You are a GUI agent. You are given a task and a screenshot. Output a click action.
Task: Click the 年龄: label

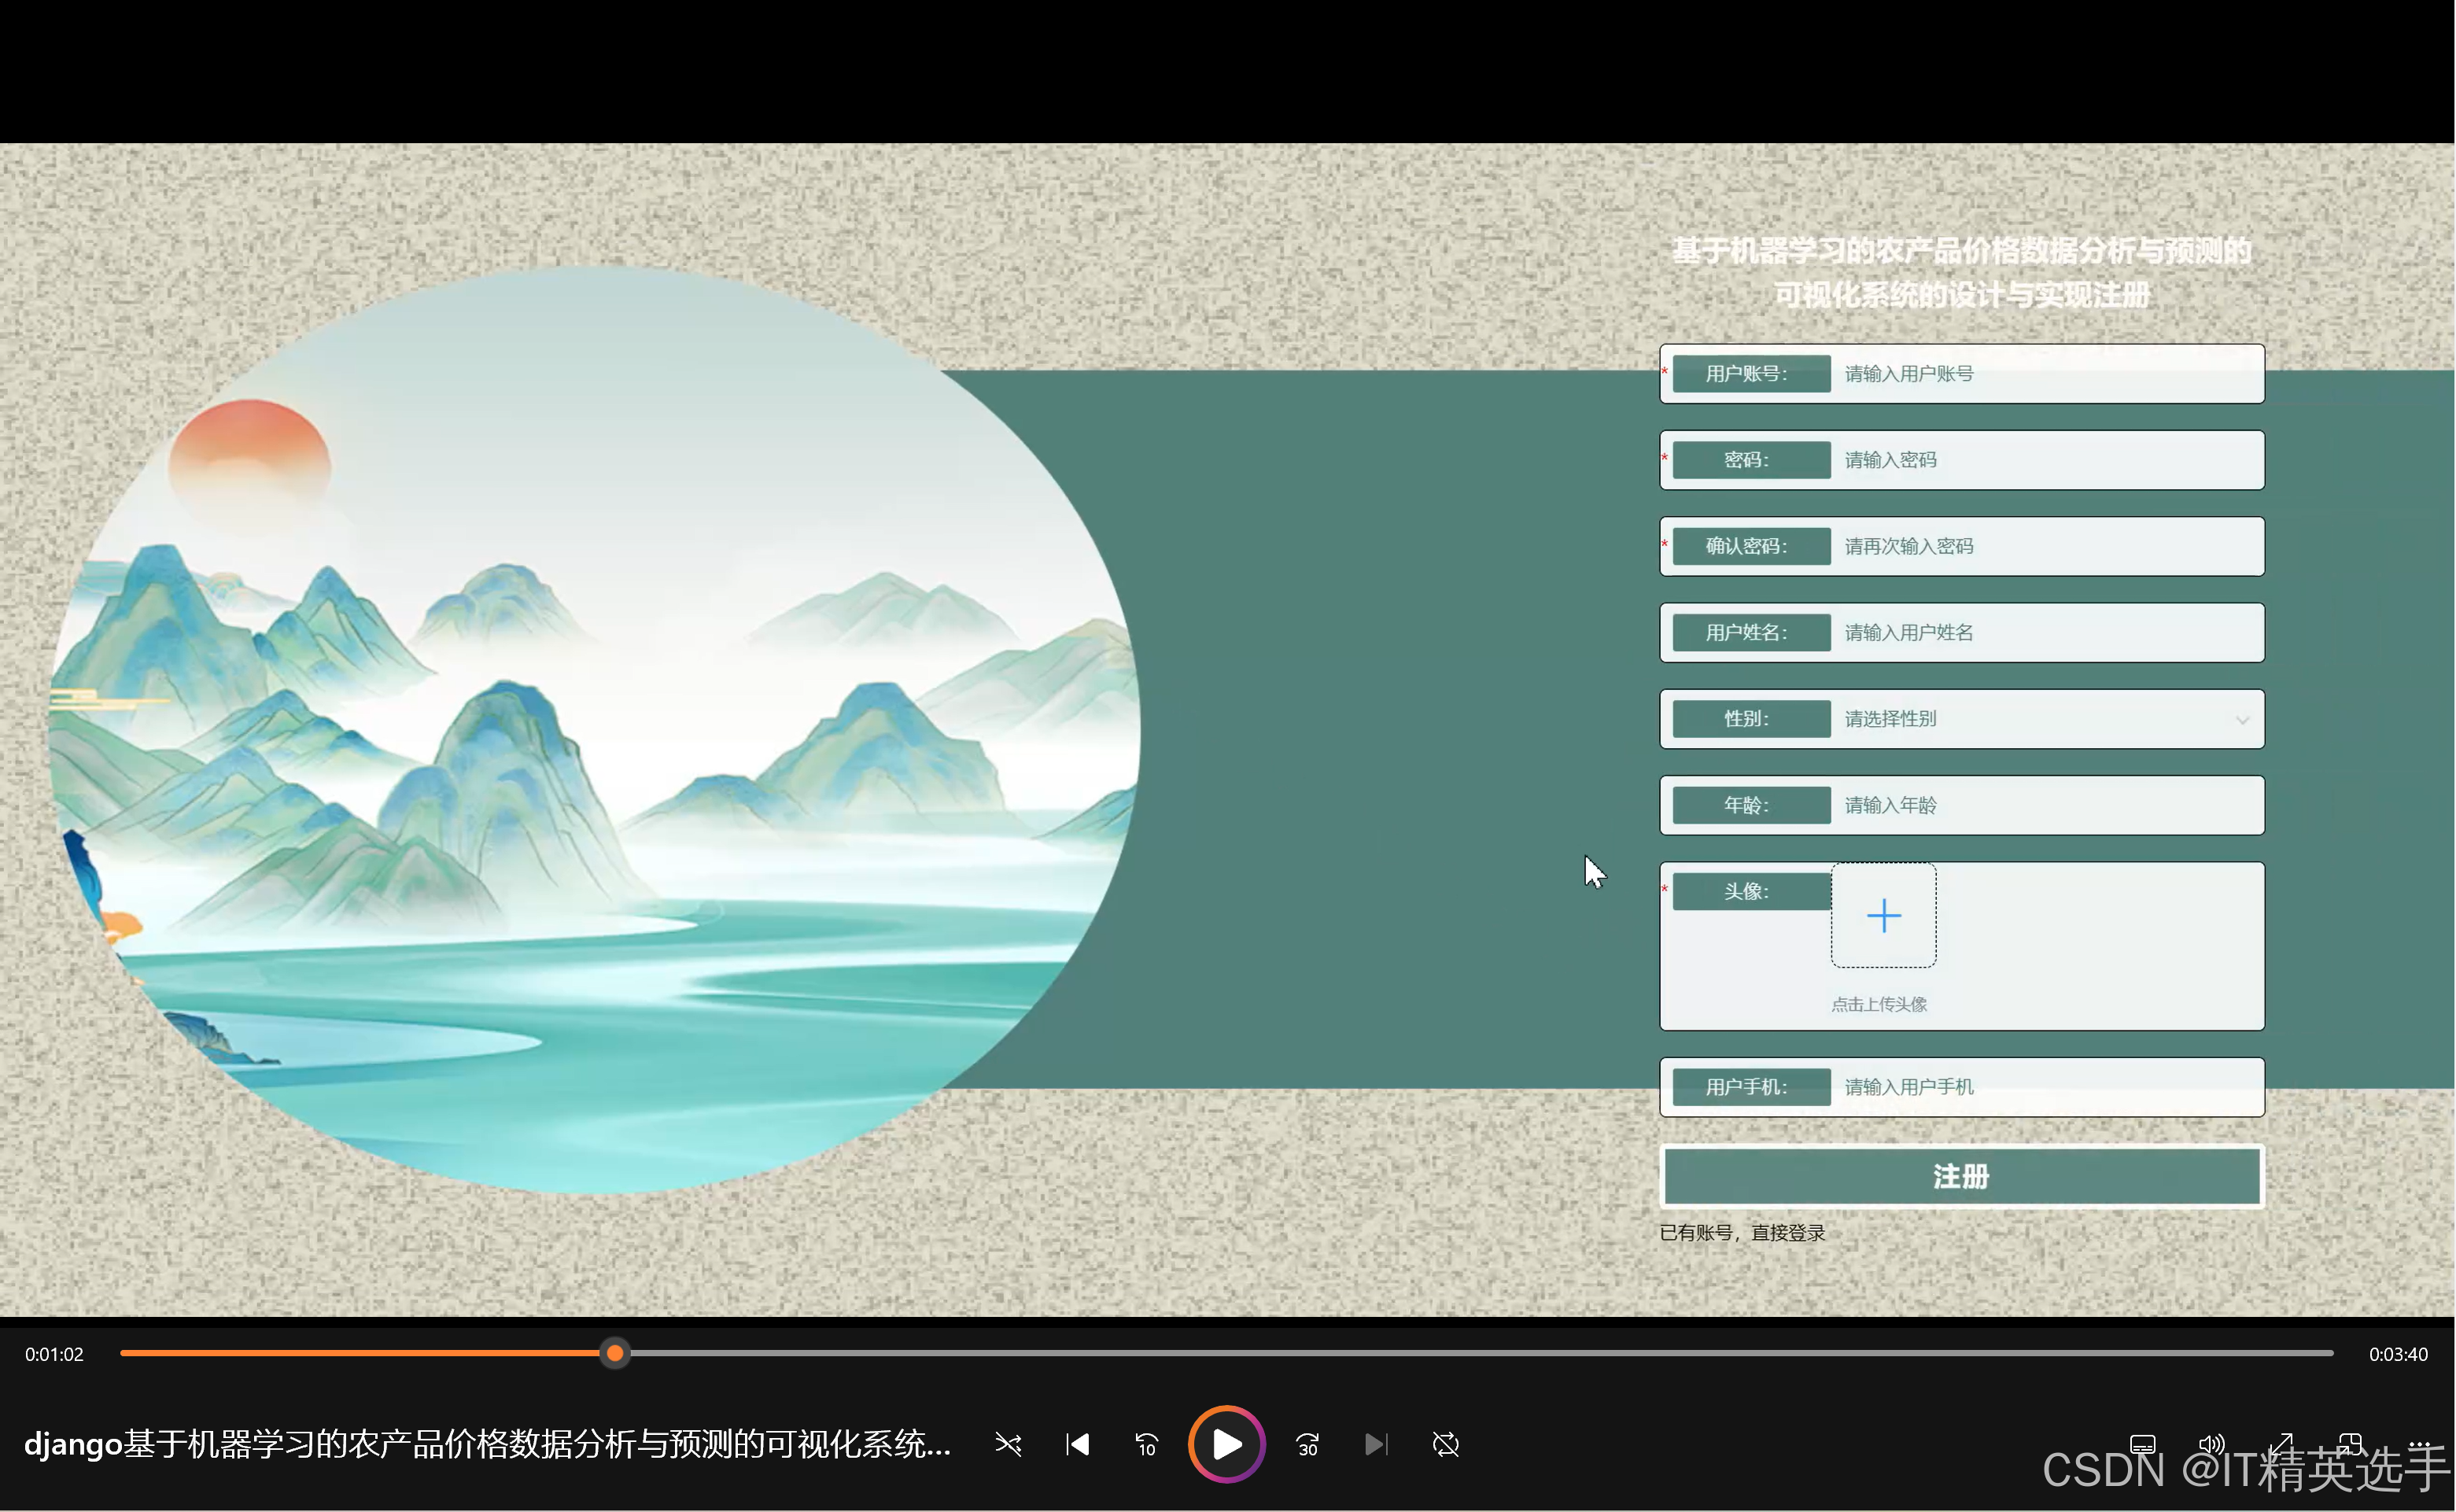[x=1751, y=805]
